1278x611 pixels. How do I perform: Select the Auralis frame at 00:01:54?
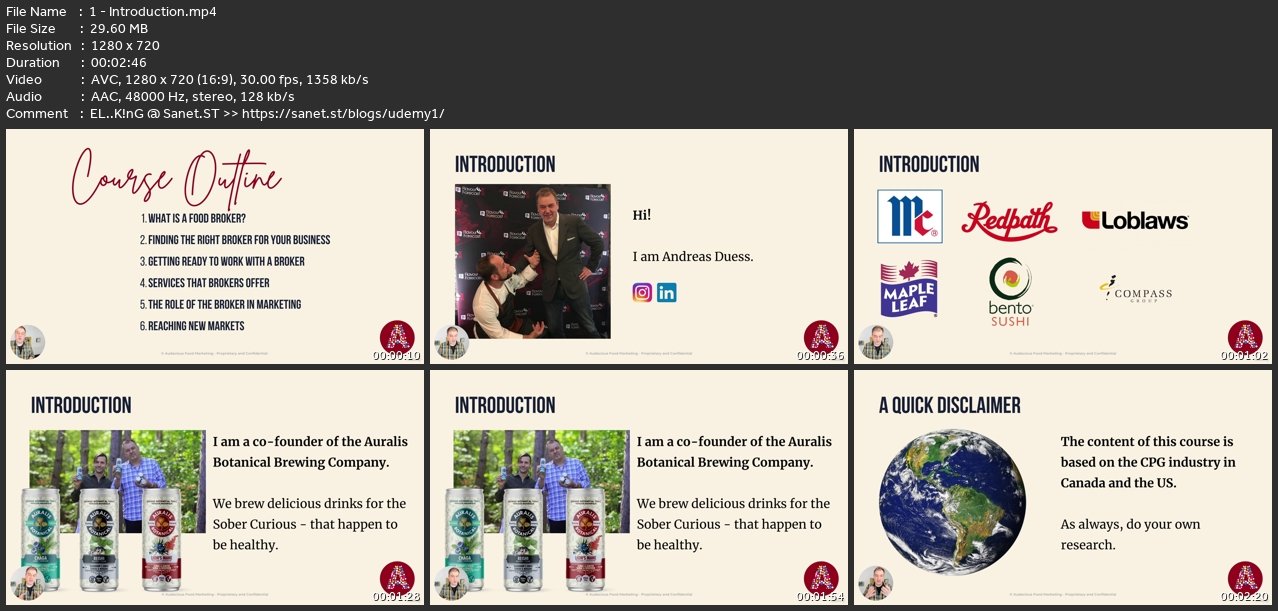(637, 487)
